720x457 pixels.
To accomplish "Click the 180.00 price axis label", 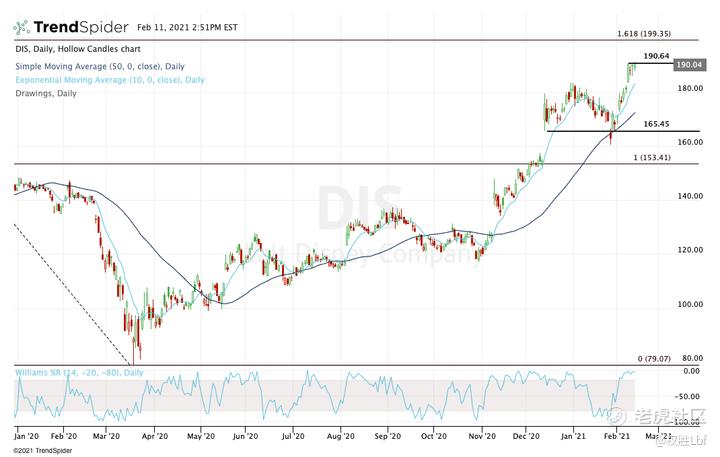I will tap(690, 88).
